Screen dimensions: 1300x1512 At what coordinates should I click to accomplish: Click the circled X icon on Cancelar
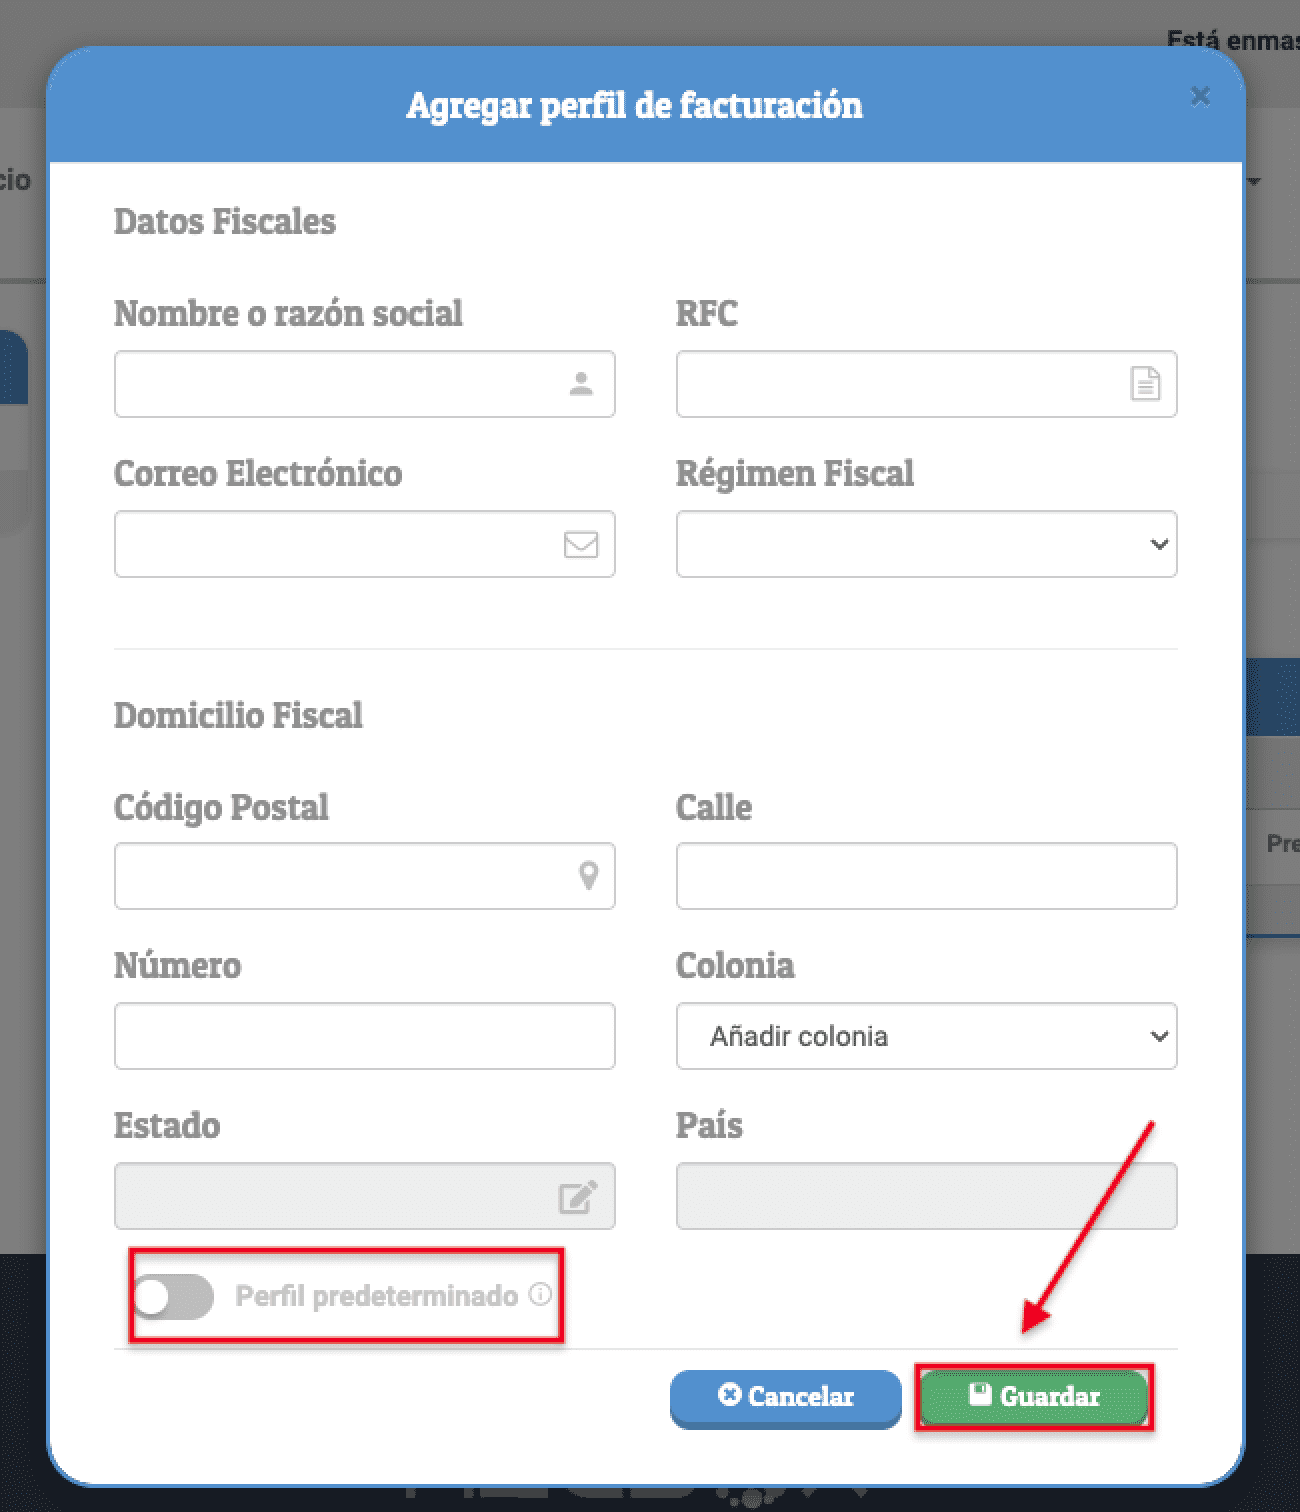coord(730,1395)
